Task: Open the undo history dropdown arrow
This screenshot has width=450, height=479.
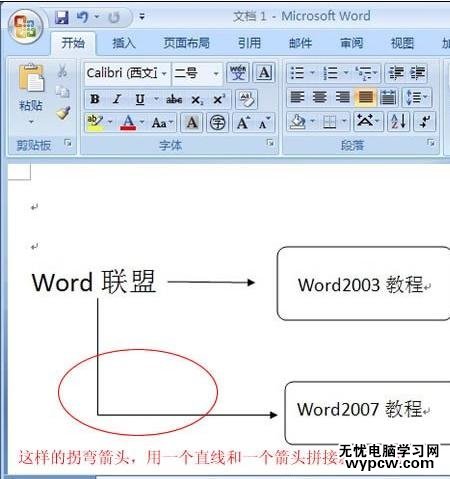Action: point(97,17)
